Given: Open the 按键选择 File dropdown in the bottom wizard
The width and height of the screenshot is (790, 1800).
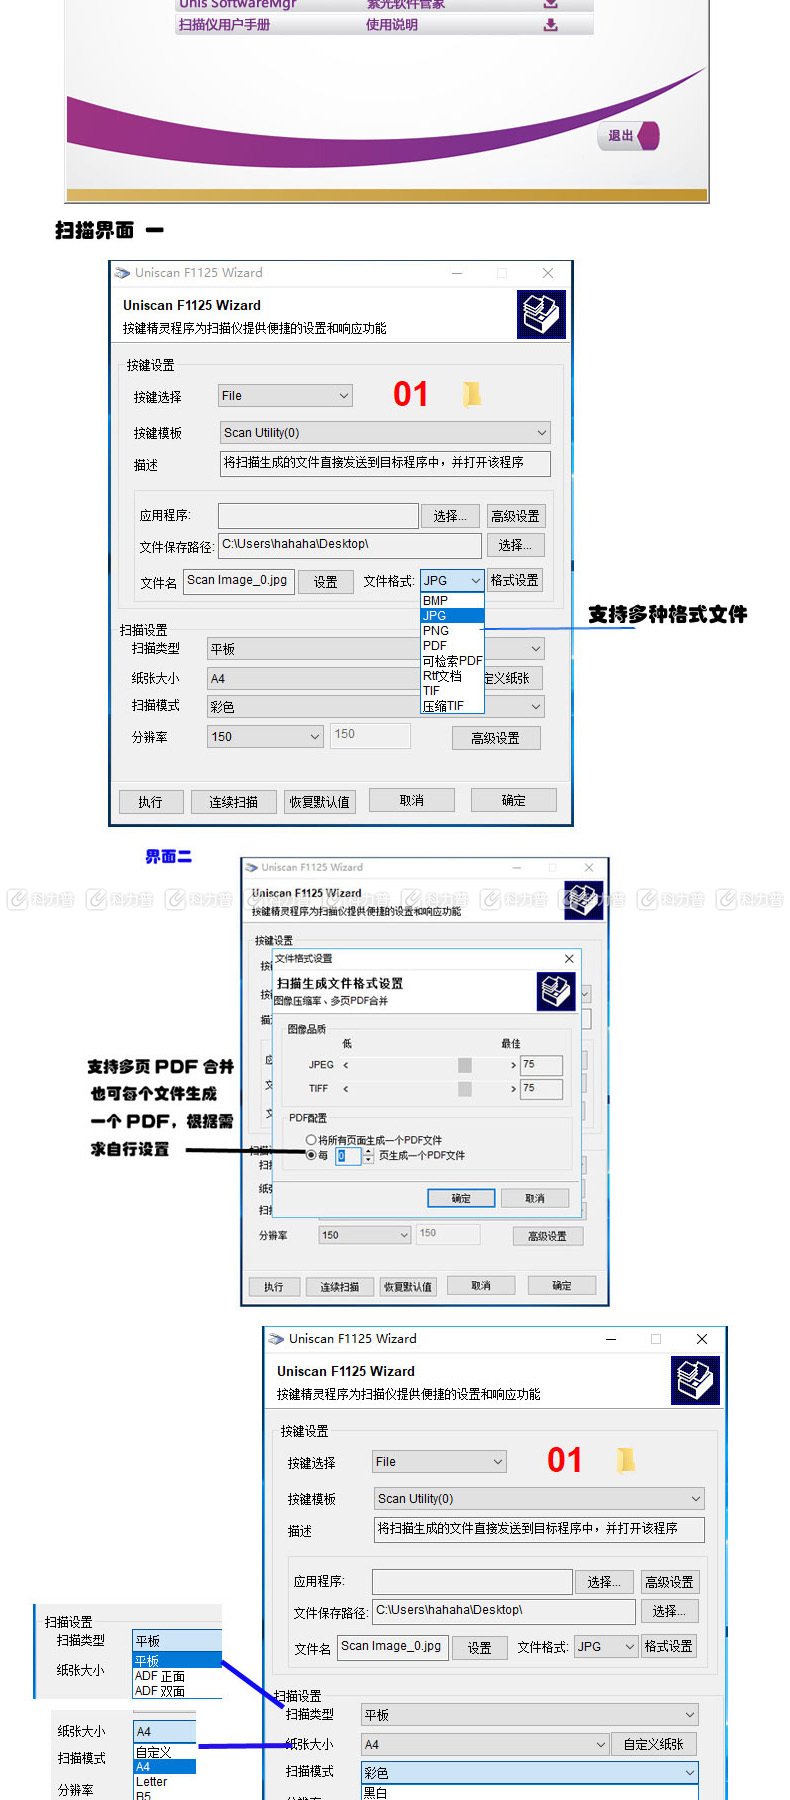Looking at the screenshot, I should pos(439,1462).
